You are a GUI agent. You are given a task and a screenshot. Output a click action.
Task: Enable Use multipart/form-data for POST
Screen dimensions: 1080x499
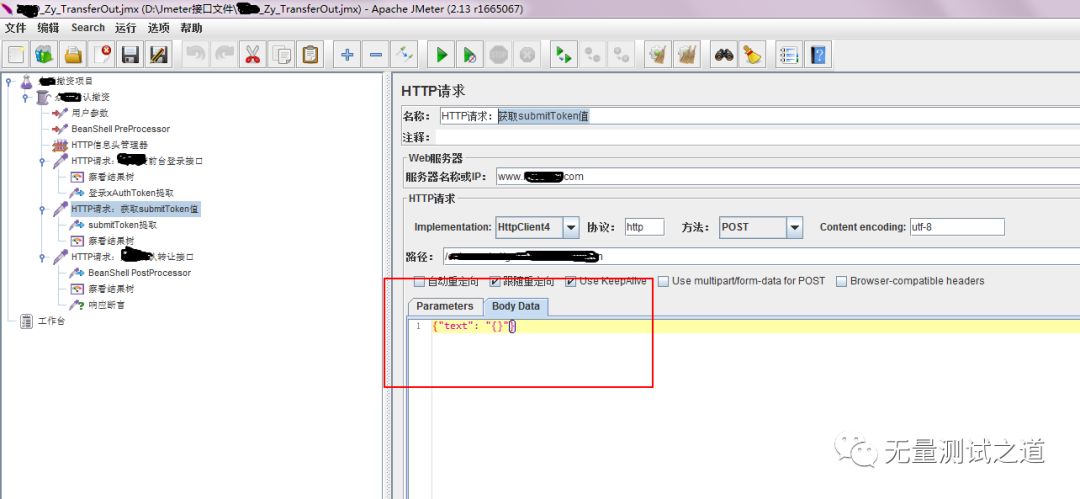(663, 281)
